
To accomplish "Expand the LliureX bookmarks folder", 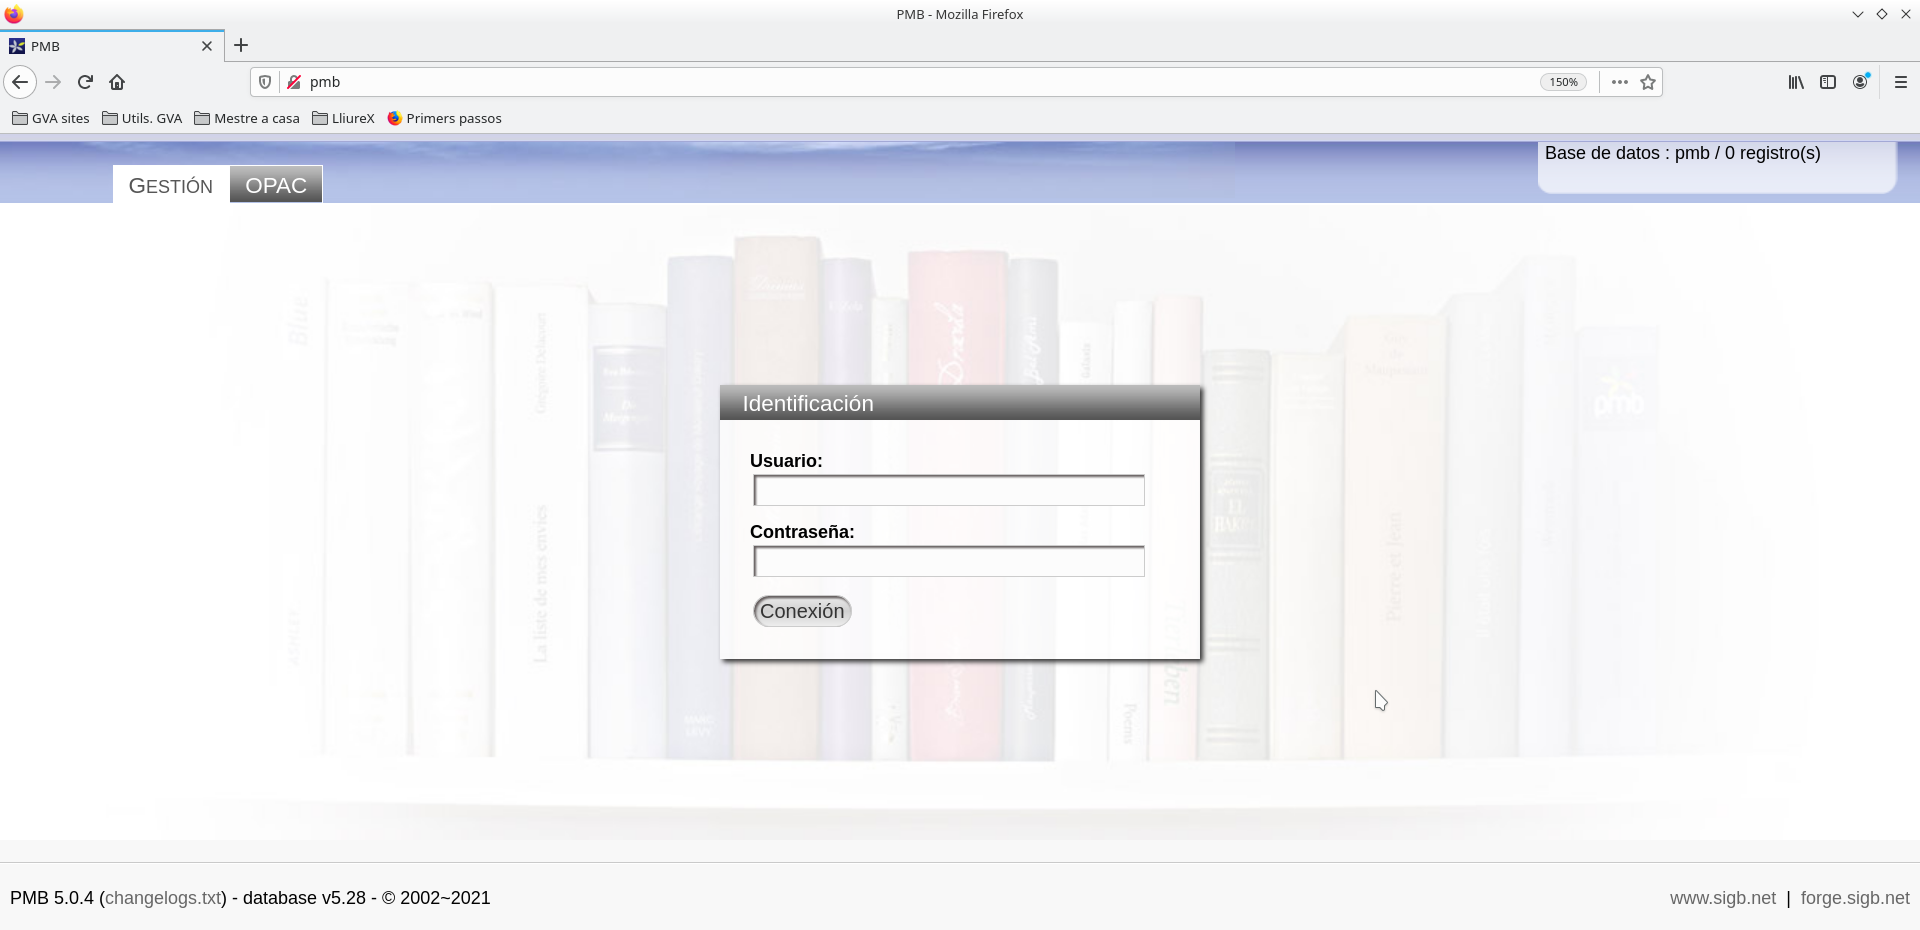I will click(343, 118).
